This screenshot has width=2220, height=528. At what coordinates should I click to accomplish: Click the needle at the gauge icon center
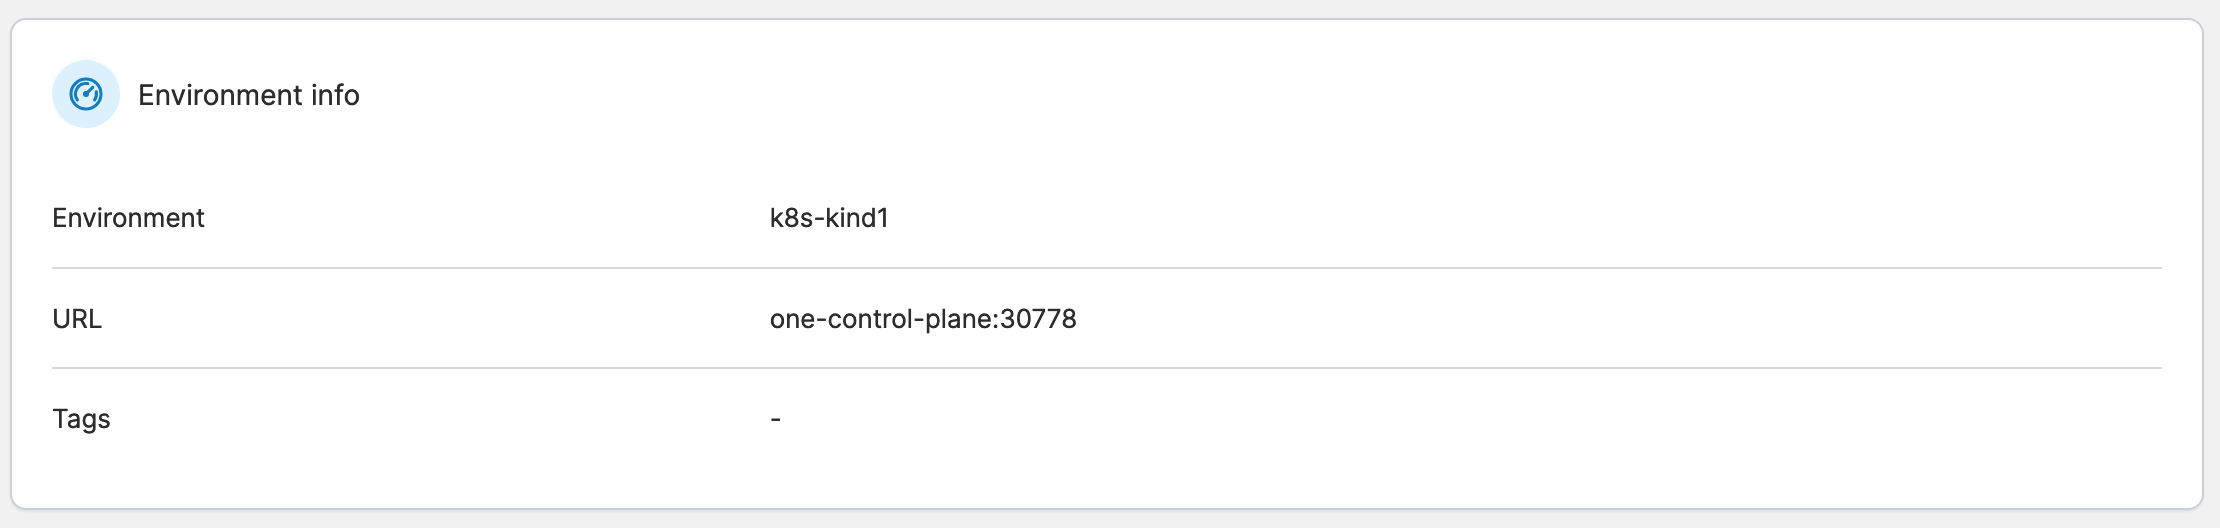[87, 94]
